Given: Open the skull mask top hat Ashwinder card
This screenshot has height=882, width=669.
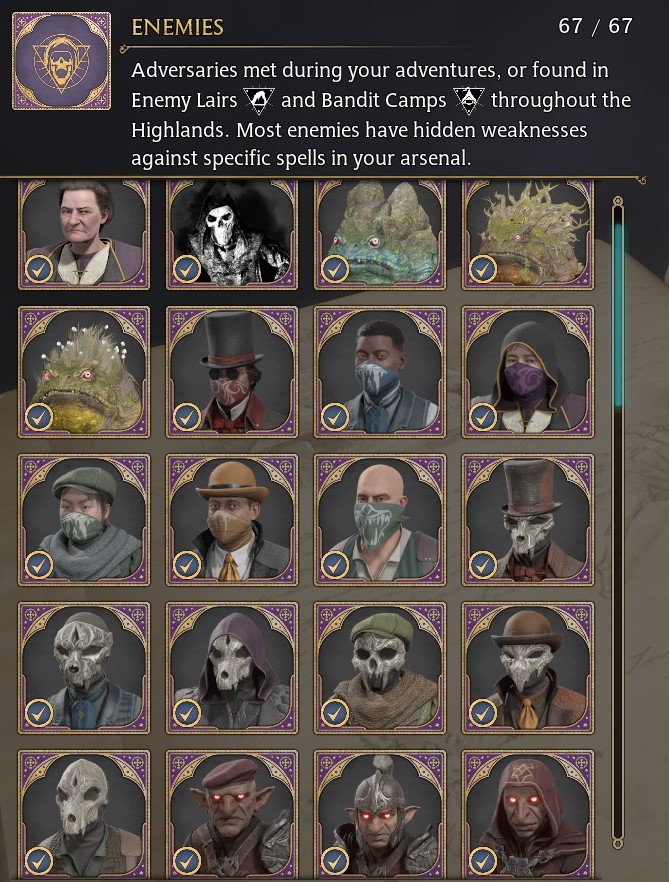Looking at the screenshot, I should pos(528,520).
